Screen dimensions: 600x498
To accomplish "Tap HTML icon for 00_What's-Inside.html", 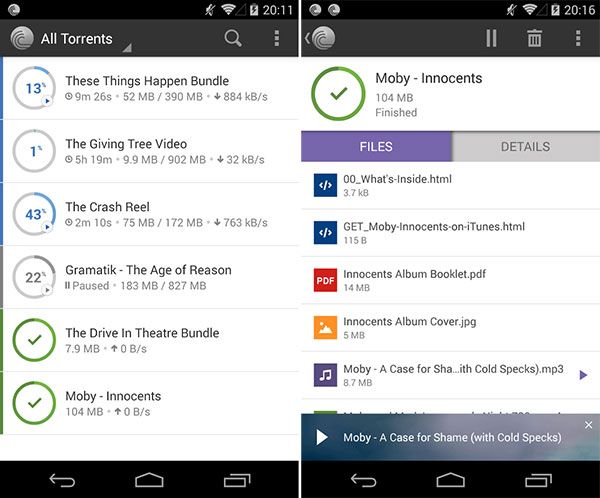I will click(x=325, y=185).
